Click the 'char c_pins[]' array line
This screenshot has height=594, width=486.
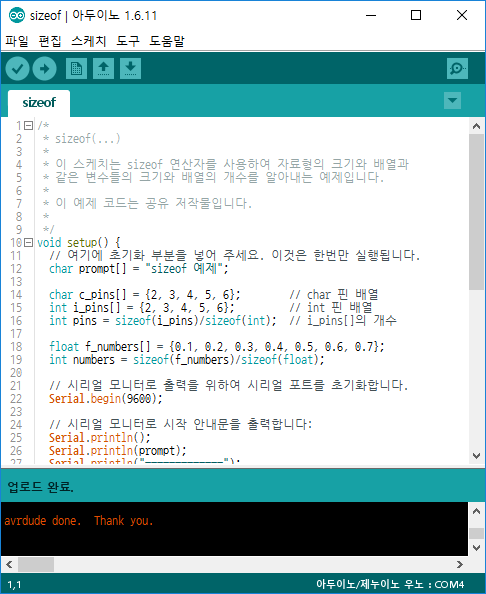(x=144, y=295)
